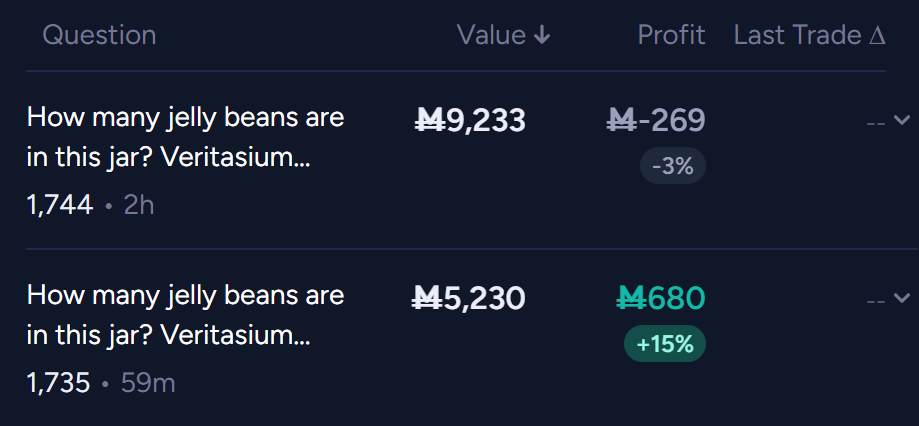The image size is (919, 426).
Task: Click the 59m time label in second row
Action: click(x=148, y=383)
